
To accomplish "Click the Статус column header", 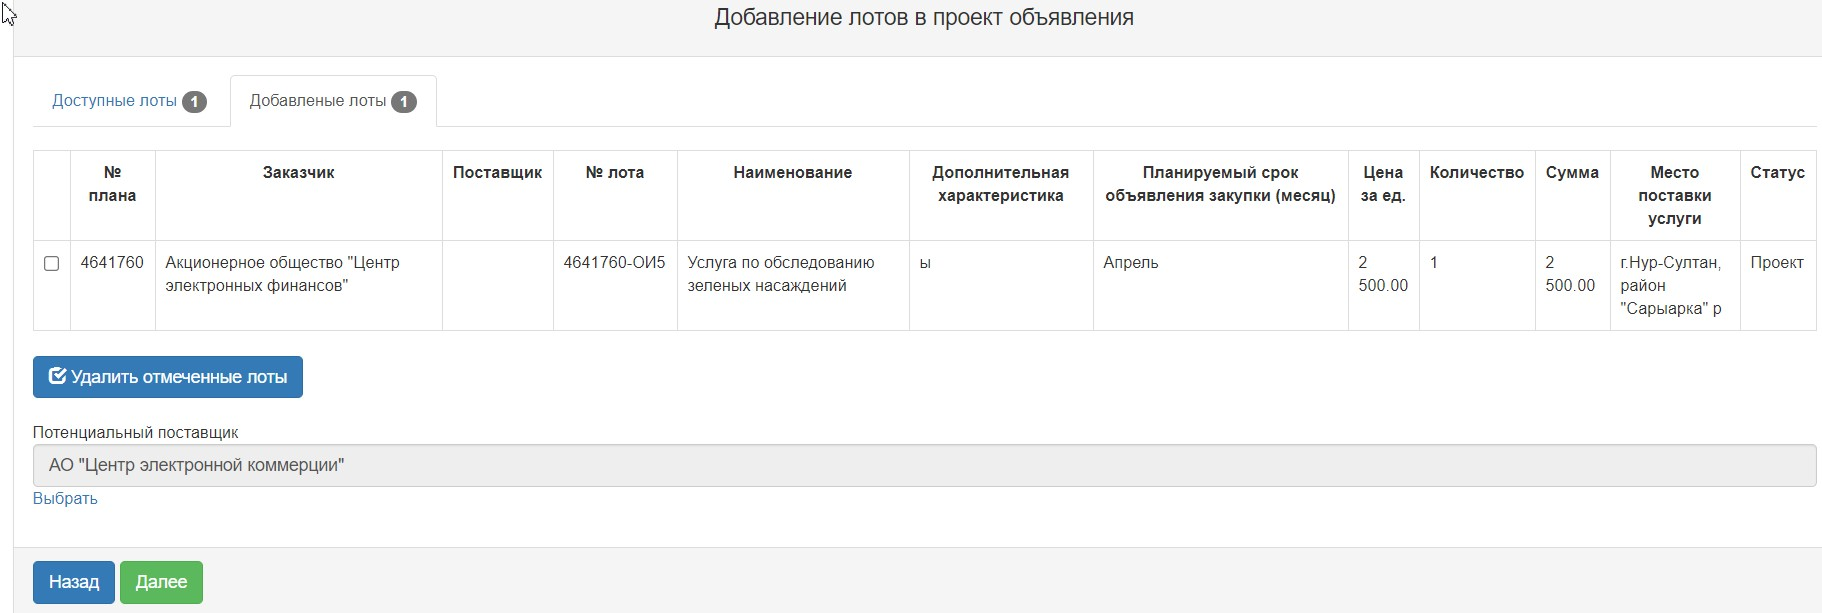I will point(1777,172).
